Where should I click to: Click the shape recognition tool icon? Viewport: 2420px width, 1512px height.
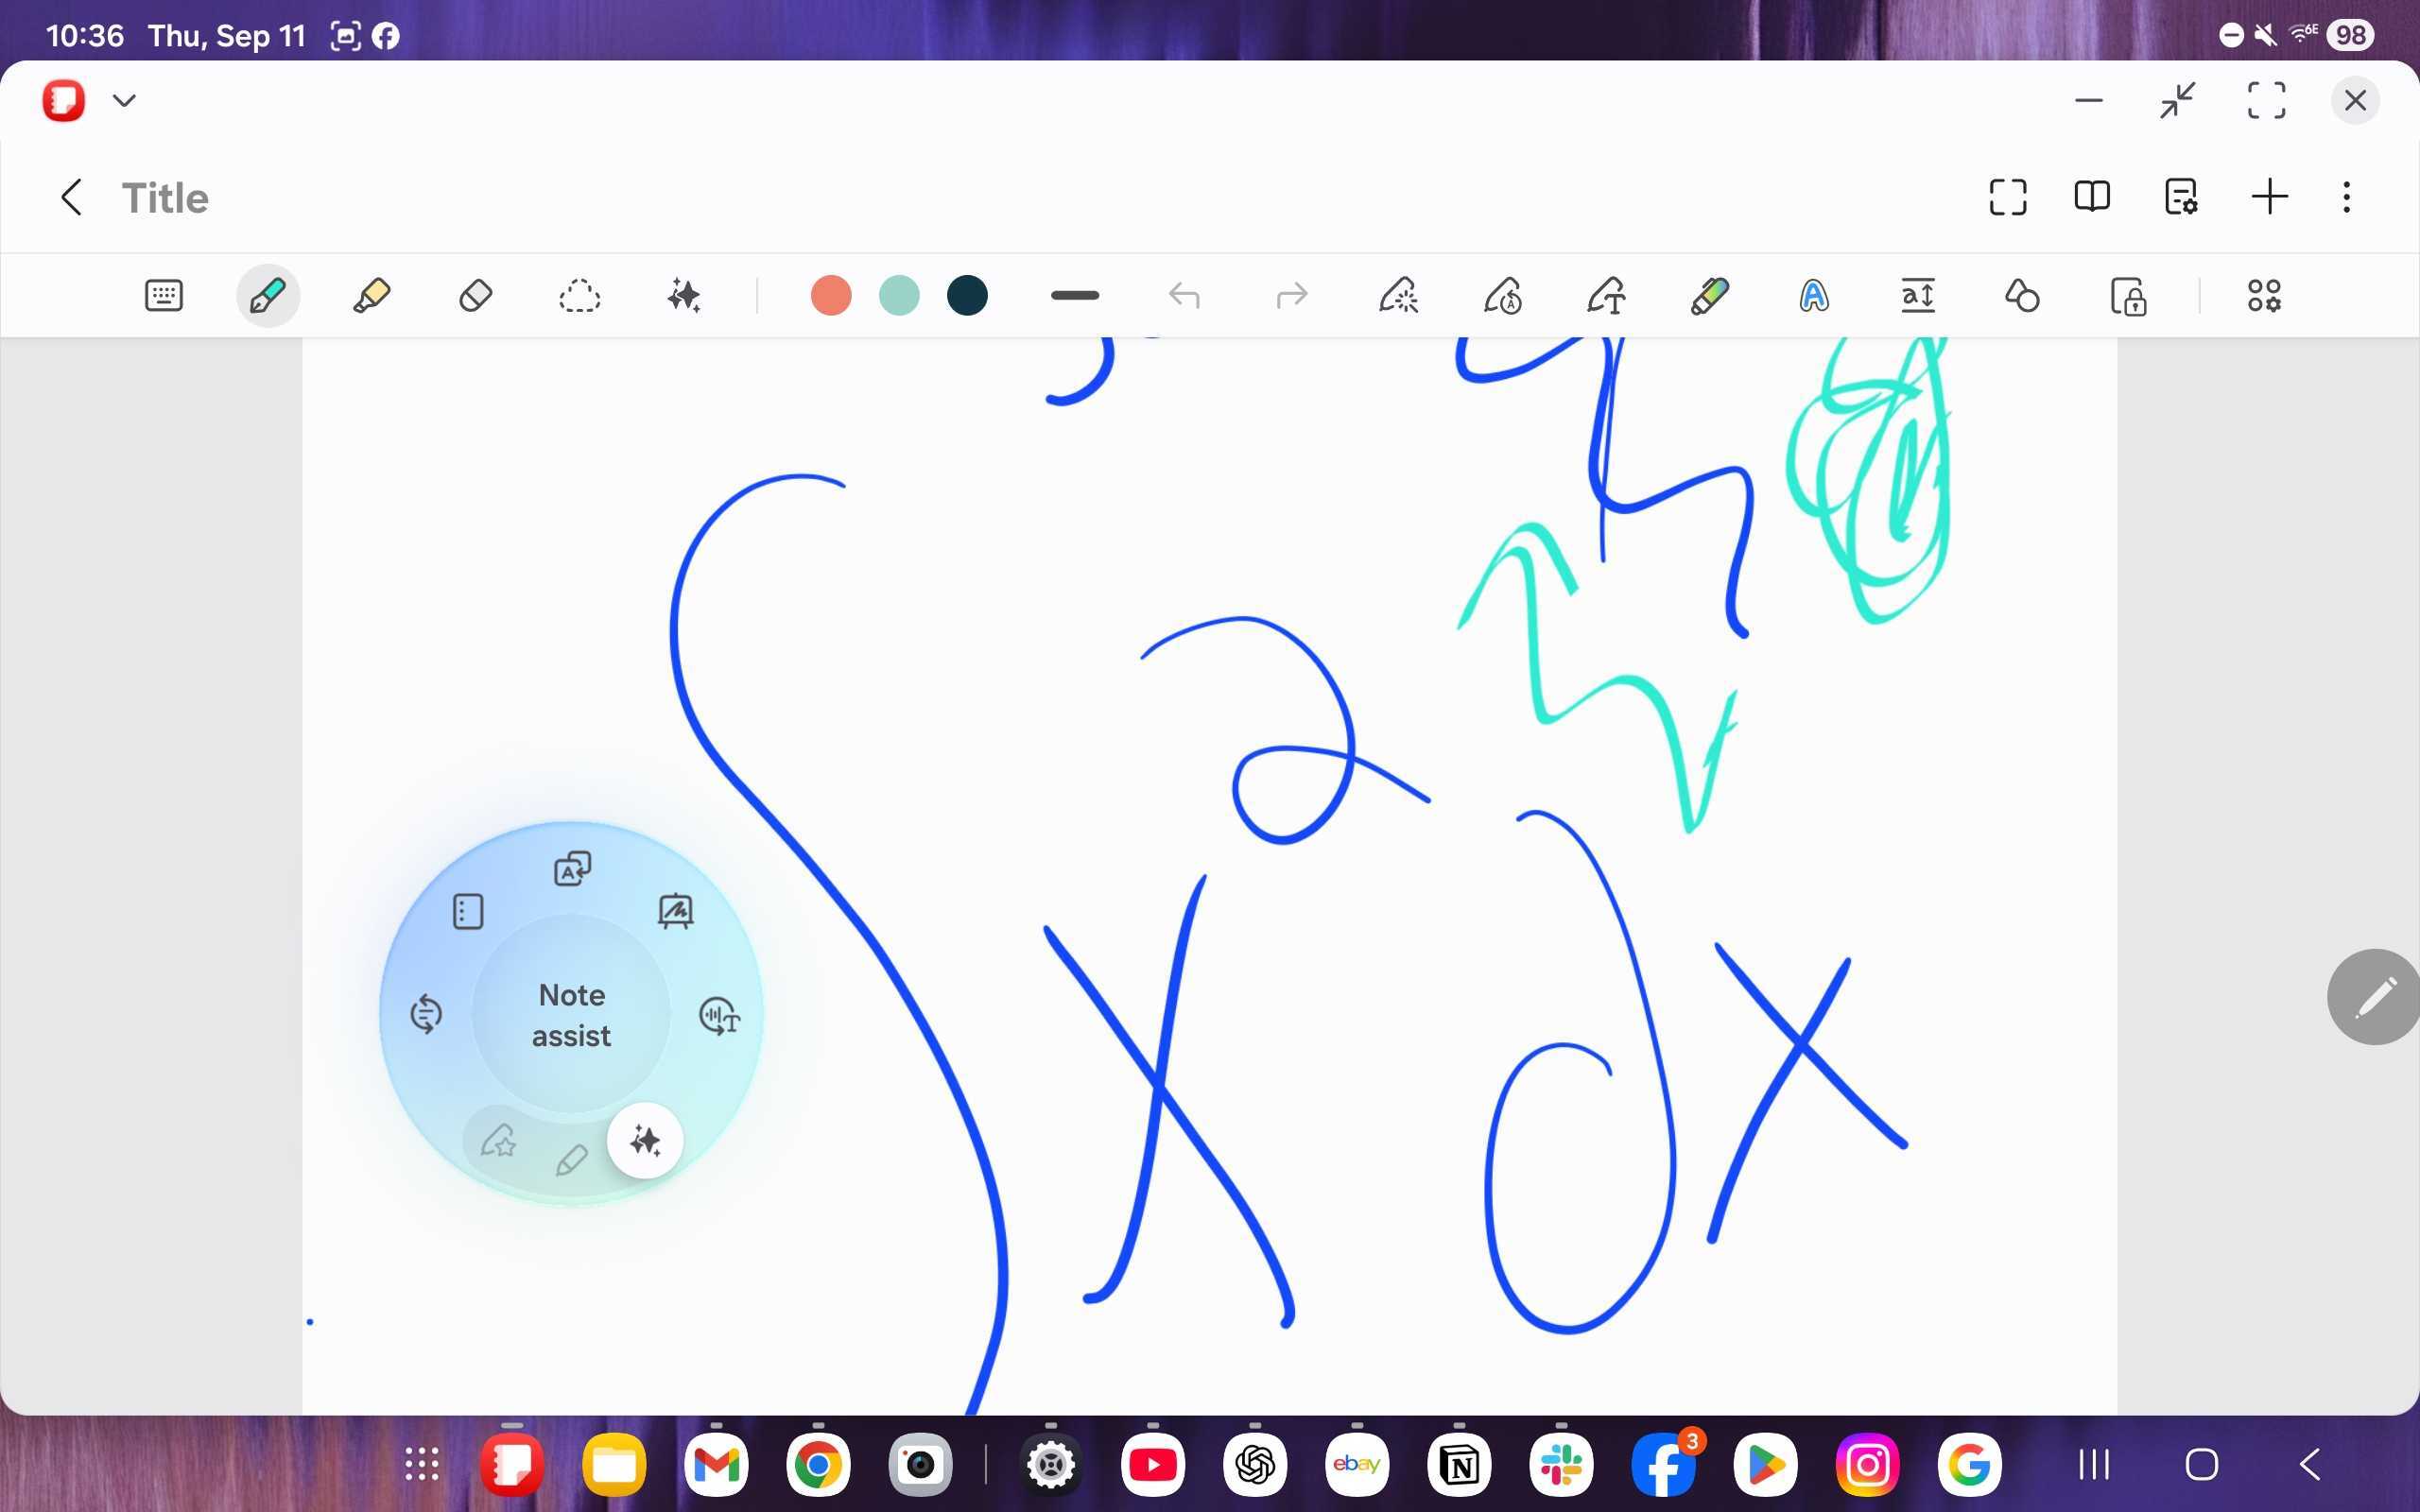pos(2022,296)
